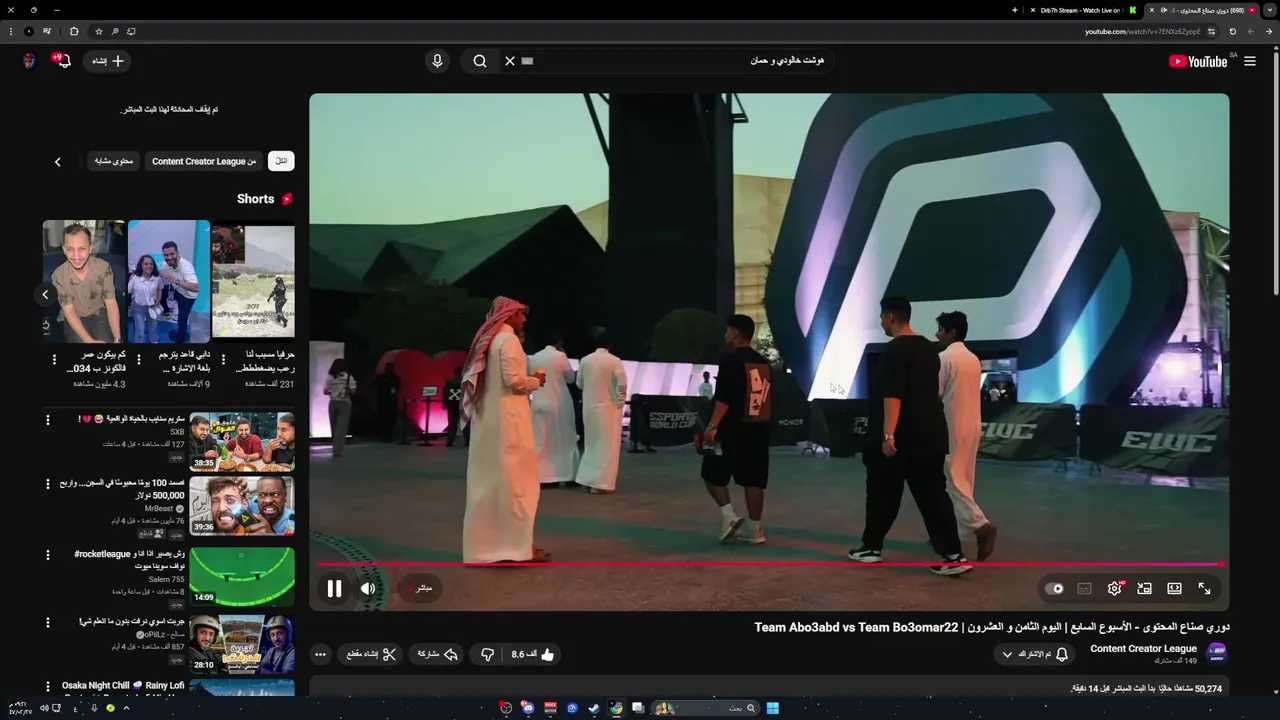Viewport: 1280px width, 720px height.
Task: Open the player settings gear
Action: pyautogui.click(x=1114, y=589)
